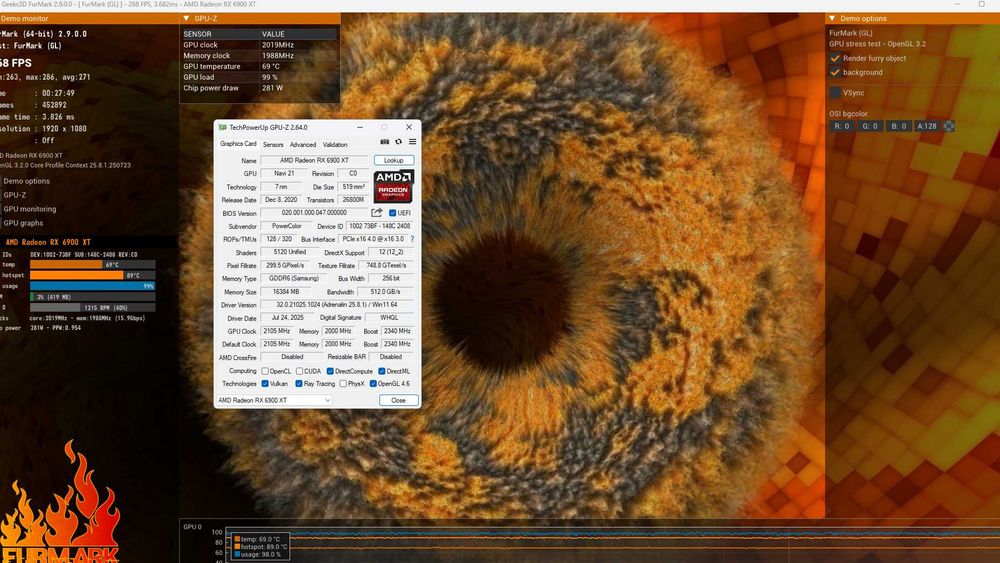
Task: Toggle the UEFI checkbox
Action: click(x=392, y=213)
